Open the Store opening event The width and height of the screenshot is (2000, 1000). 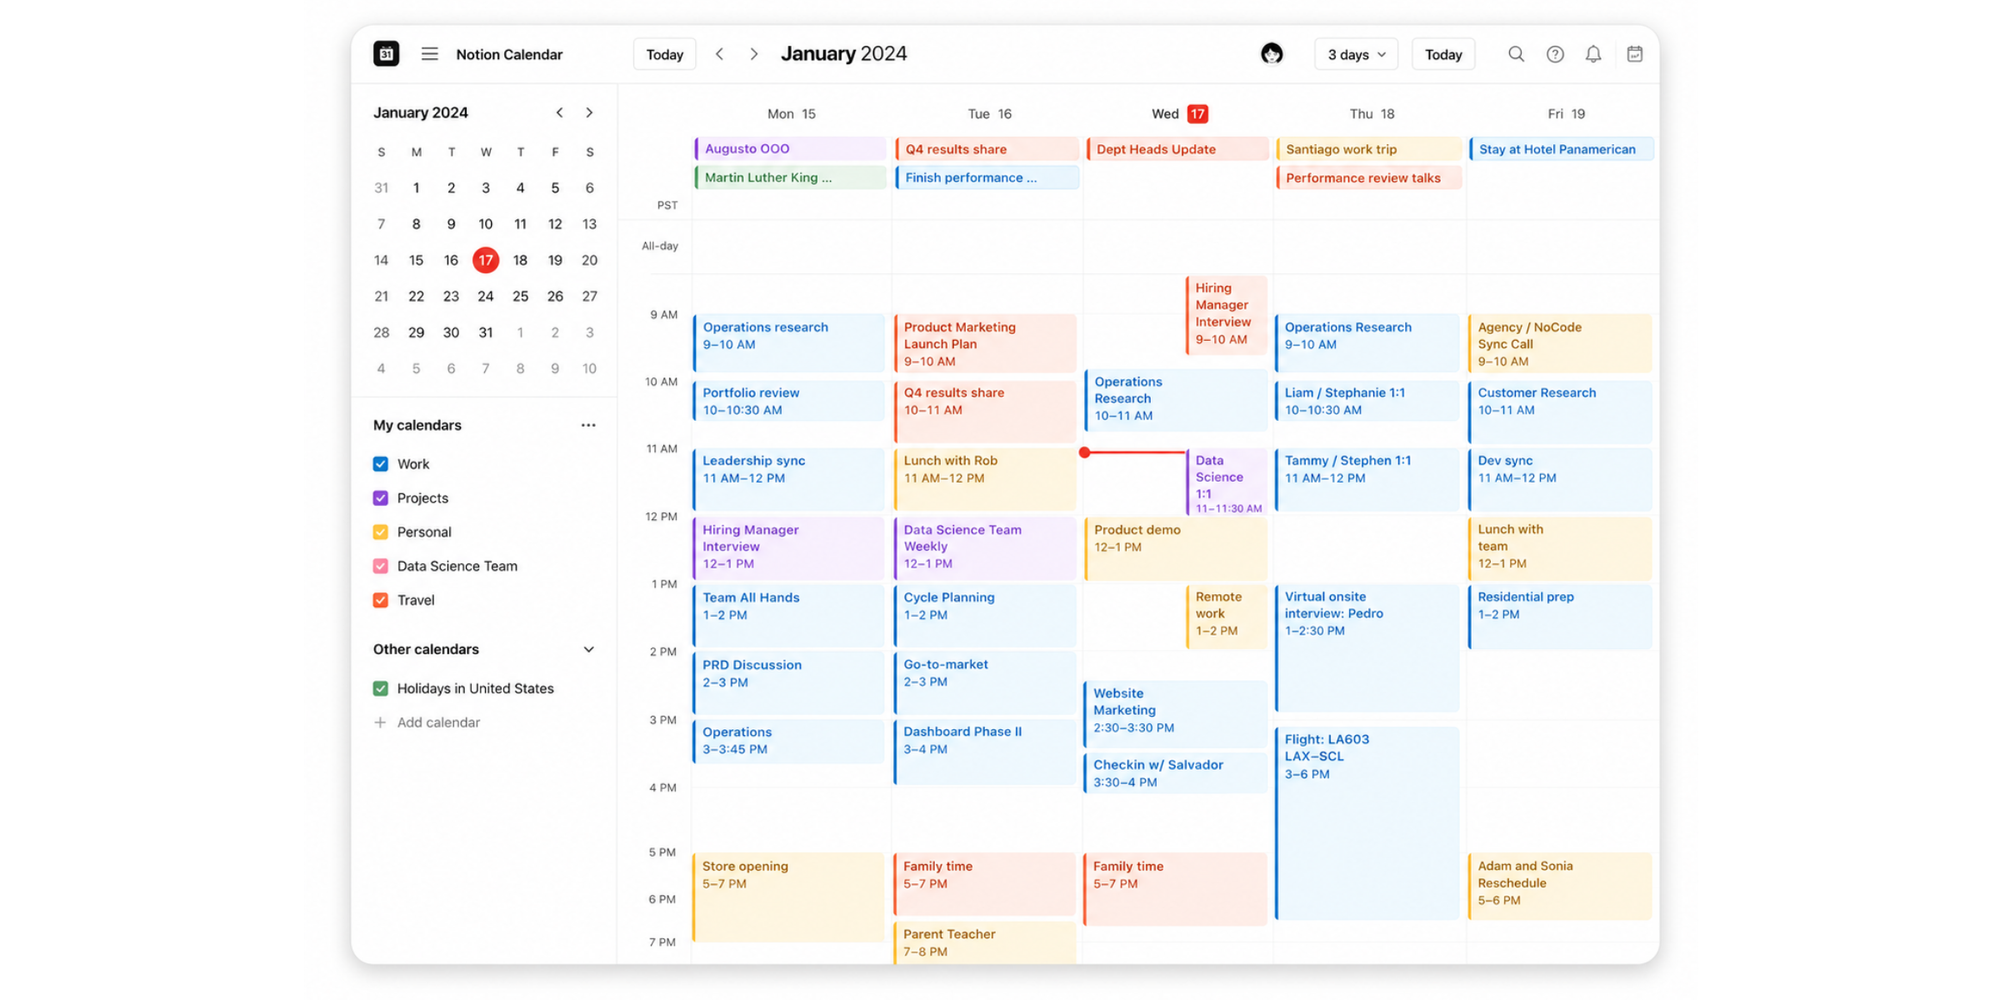pyautogui.click(x=789, y=897)
